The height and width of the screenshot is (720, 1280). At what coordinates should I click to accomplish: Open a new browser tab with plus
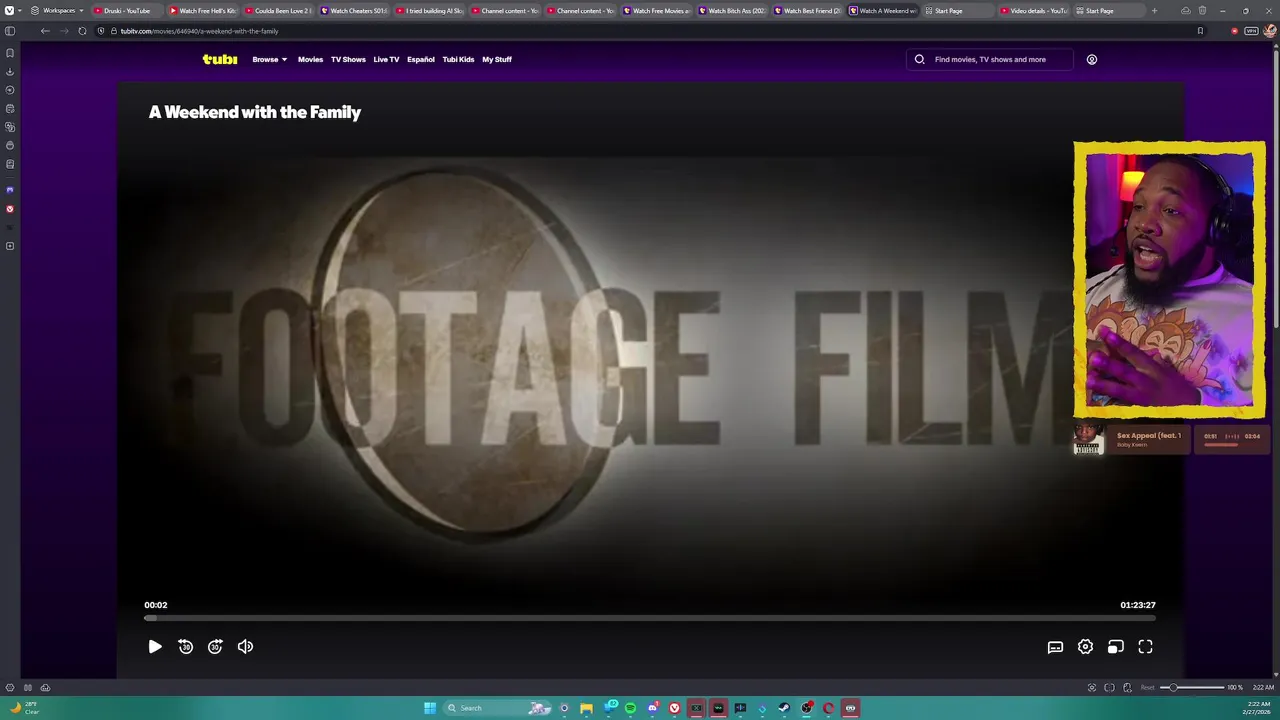click(x=1154, y=11)
